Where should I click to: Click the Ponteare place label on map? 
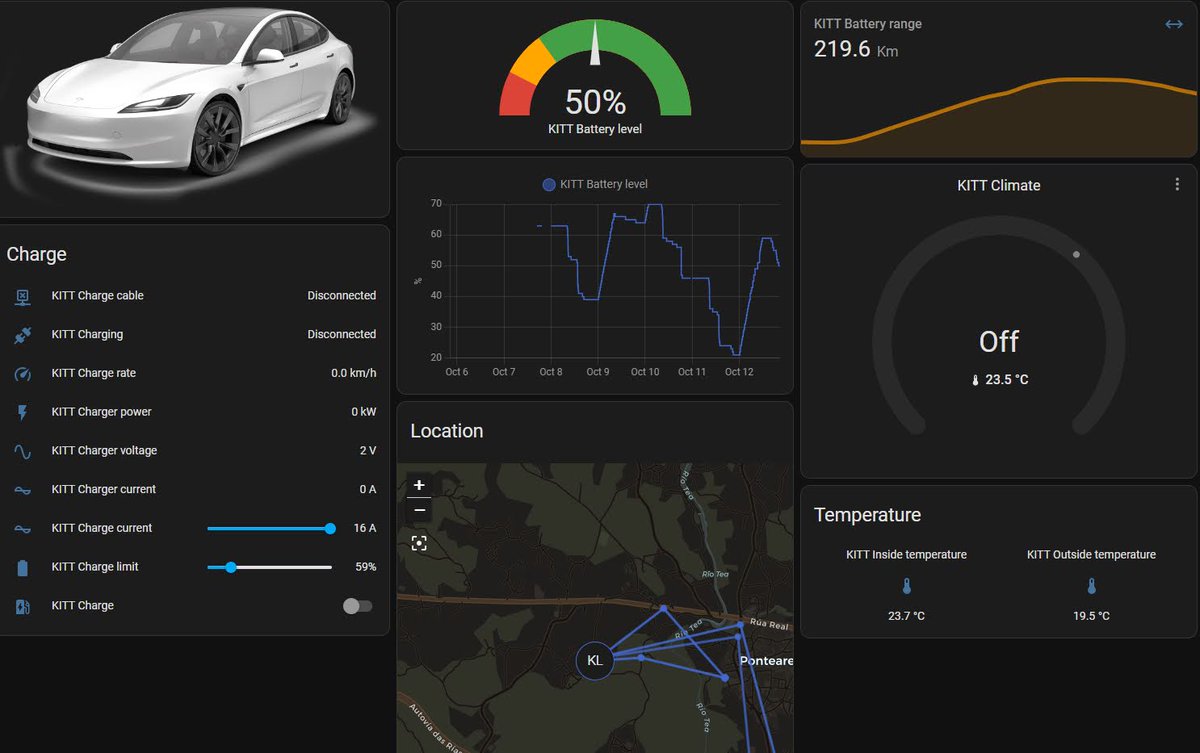pos(766,661)
